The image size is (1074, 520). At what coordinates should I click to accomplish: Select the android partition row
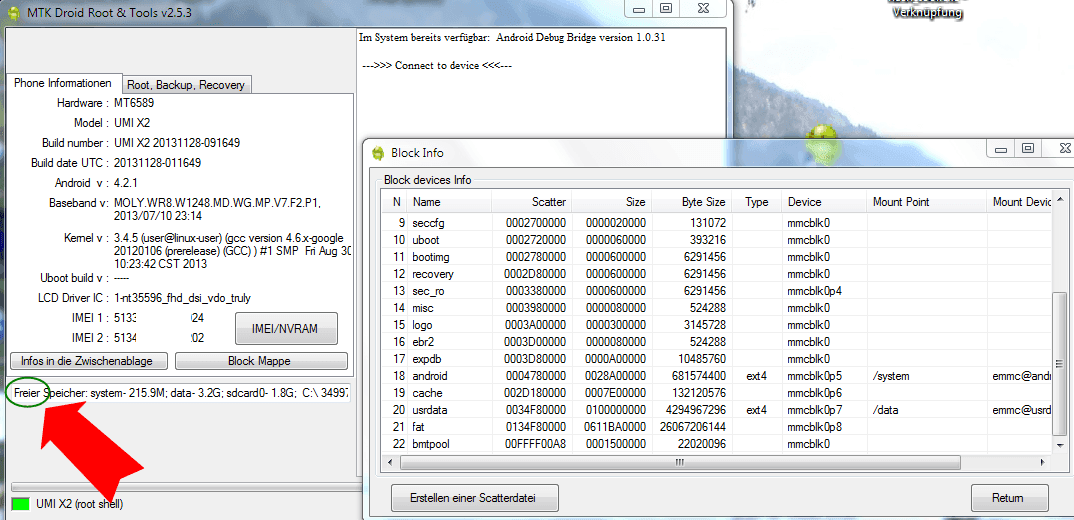click(x=717, y=376)
